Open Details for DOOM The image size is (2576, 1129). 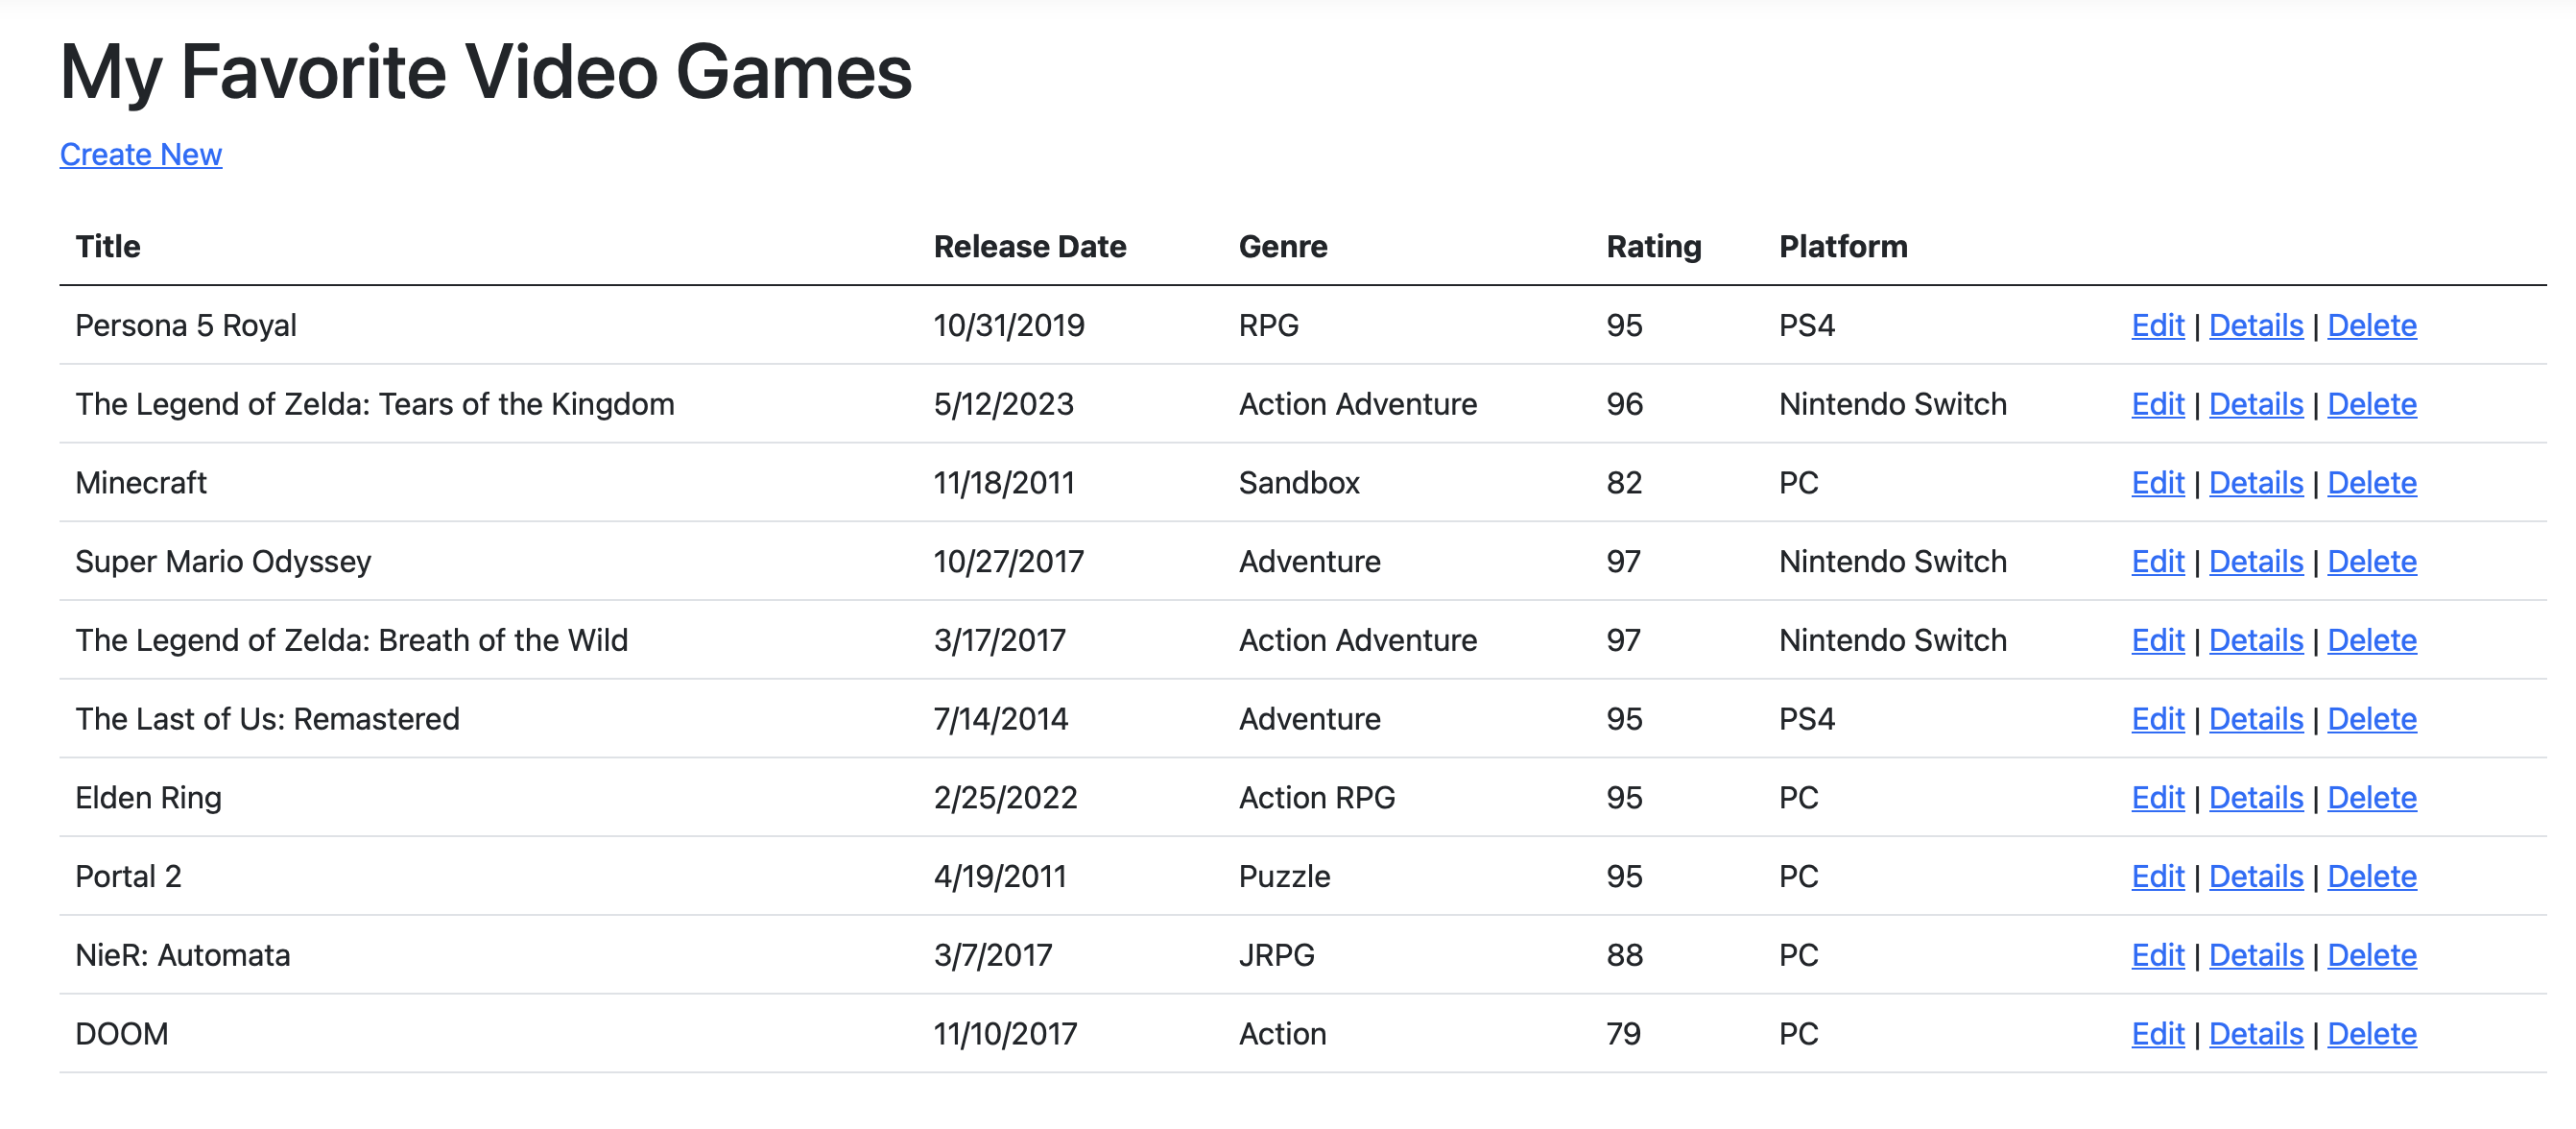2255,1034
